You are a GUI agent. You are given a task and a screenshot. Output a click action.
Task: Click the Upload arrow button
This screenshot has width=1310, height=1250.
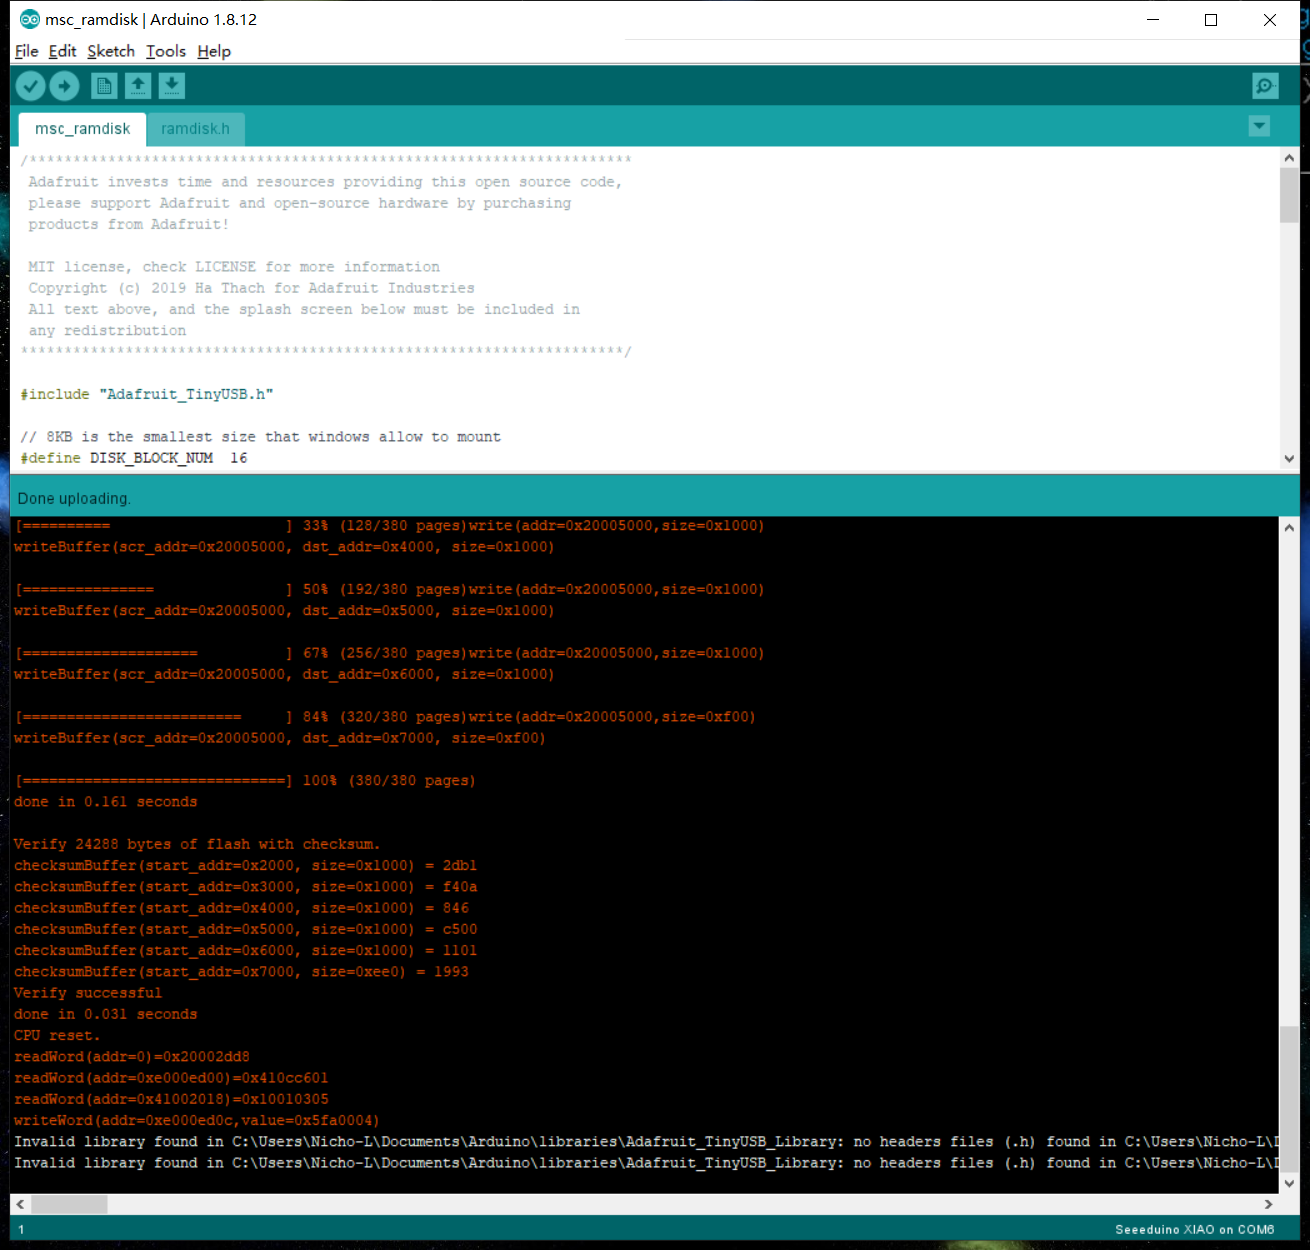click(x=64, y=86)
